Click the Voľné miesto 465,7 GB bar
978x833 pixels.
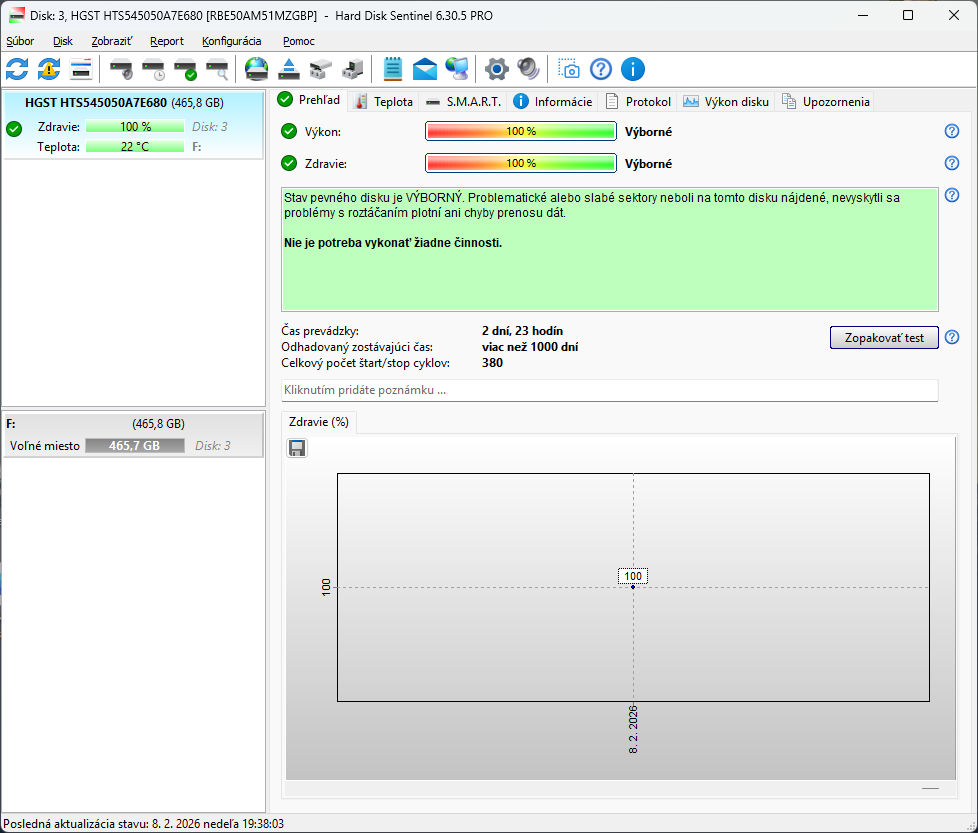coord(135,445)
